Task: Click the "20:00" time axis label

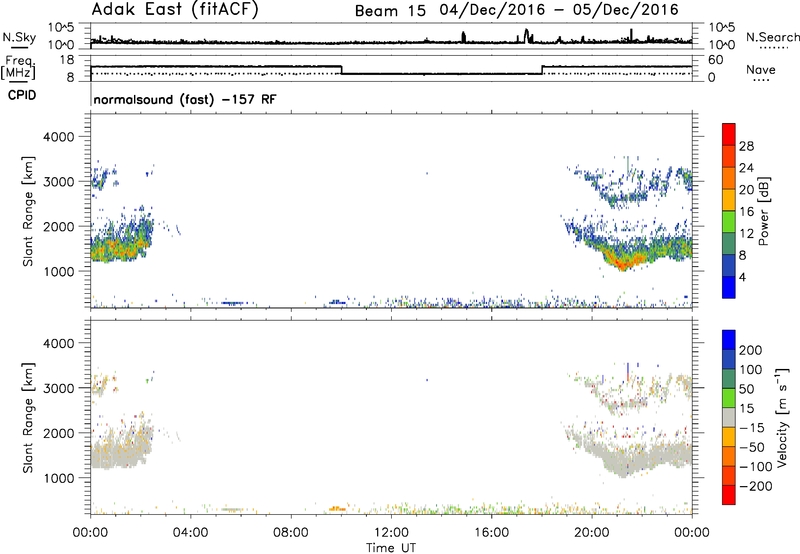Action: pyautogui.click(x=592, y=533)
